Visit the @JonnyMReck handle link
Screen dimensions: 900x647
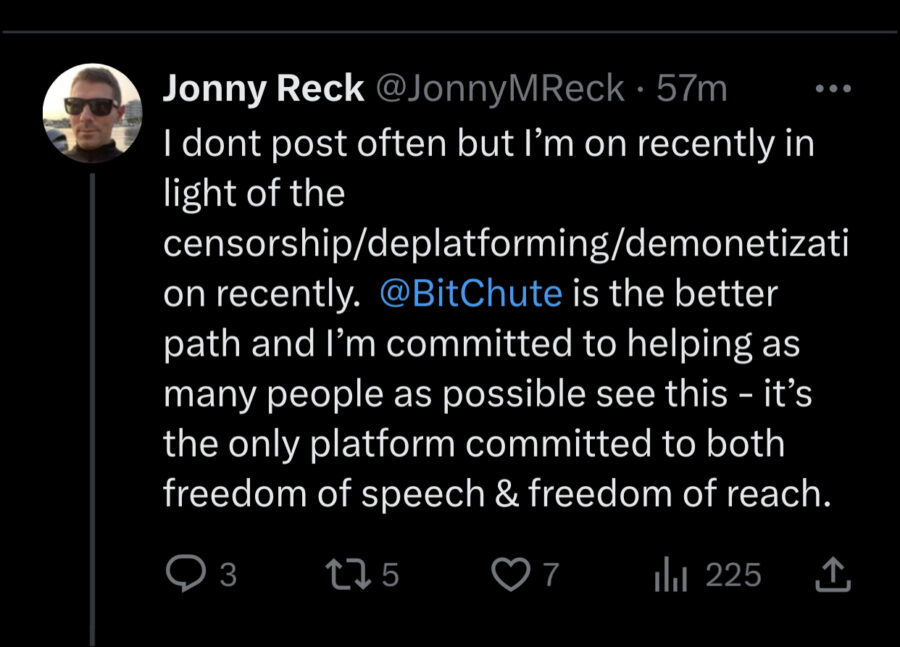499,89
